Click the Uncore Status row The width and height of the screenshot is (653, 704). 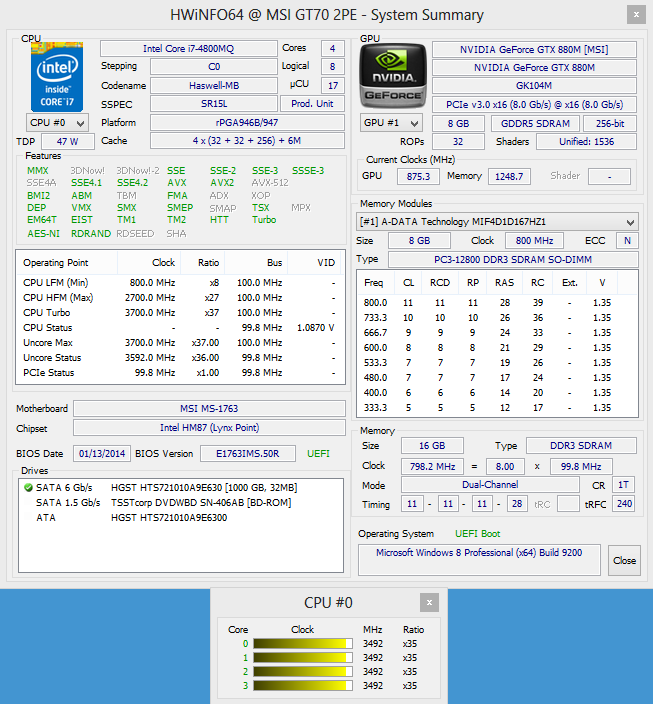(x=180, y=358)
